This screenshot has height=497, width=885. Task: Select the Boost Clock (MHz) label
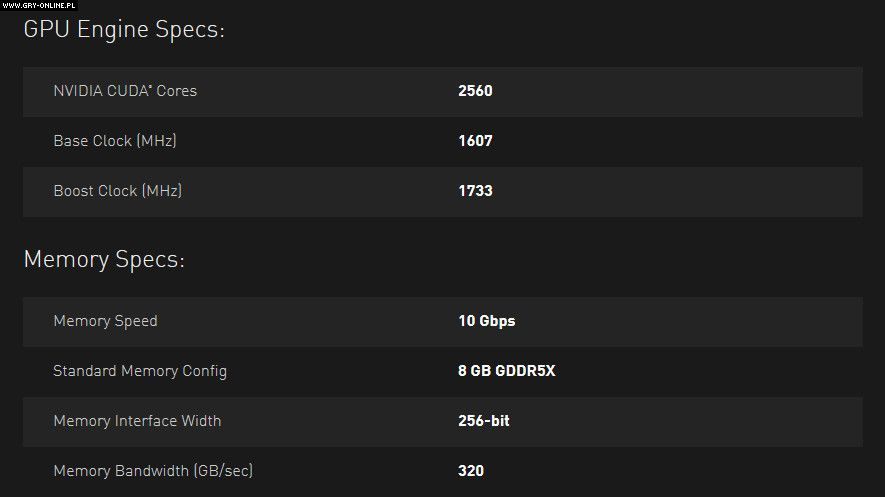tap(118, 191)
